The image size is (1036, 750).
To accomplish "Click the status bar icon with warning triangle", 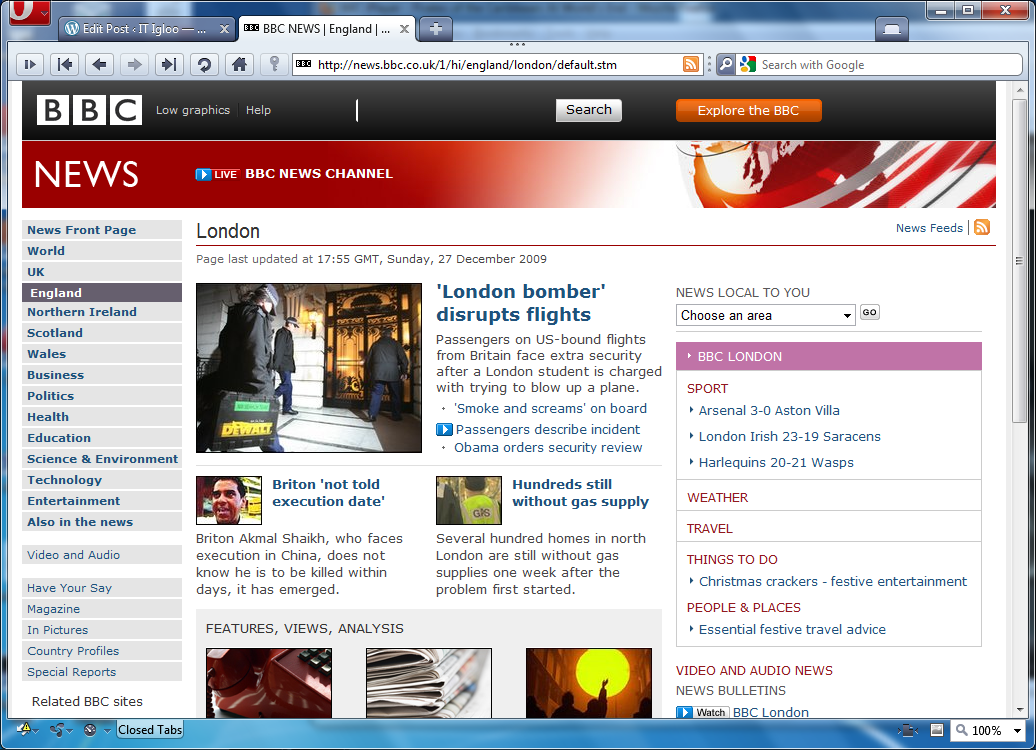I will pyautogui.click(x=23, y=730).
